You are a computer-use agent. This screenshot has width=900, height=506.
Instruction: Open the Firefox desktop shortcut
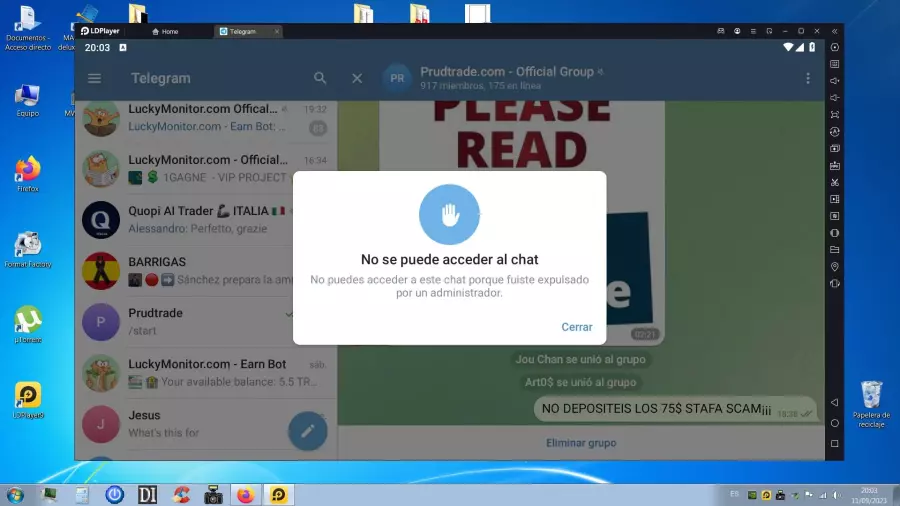click(28, 173)
